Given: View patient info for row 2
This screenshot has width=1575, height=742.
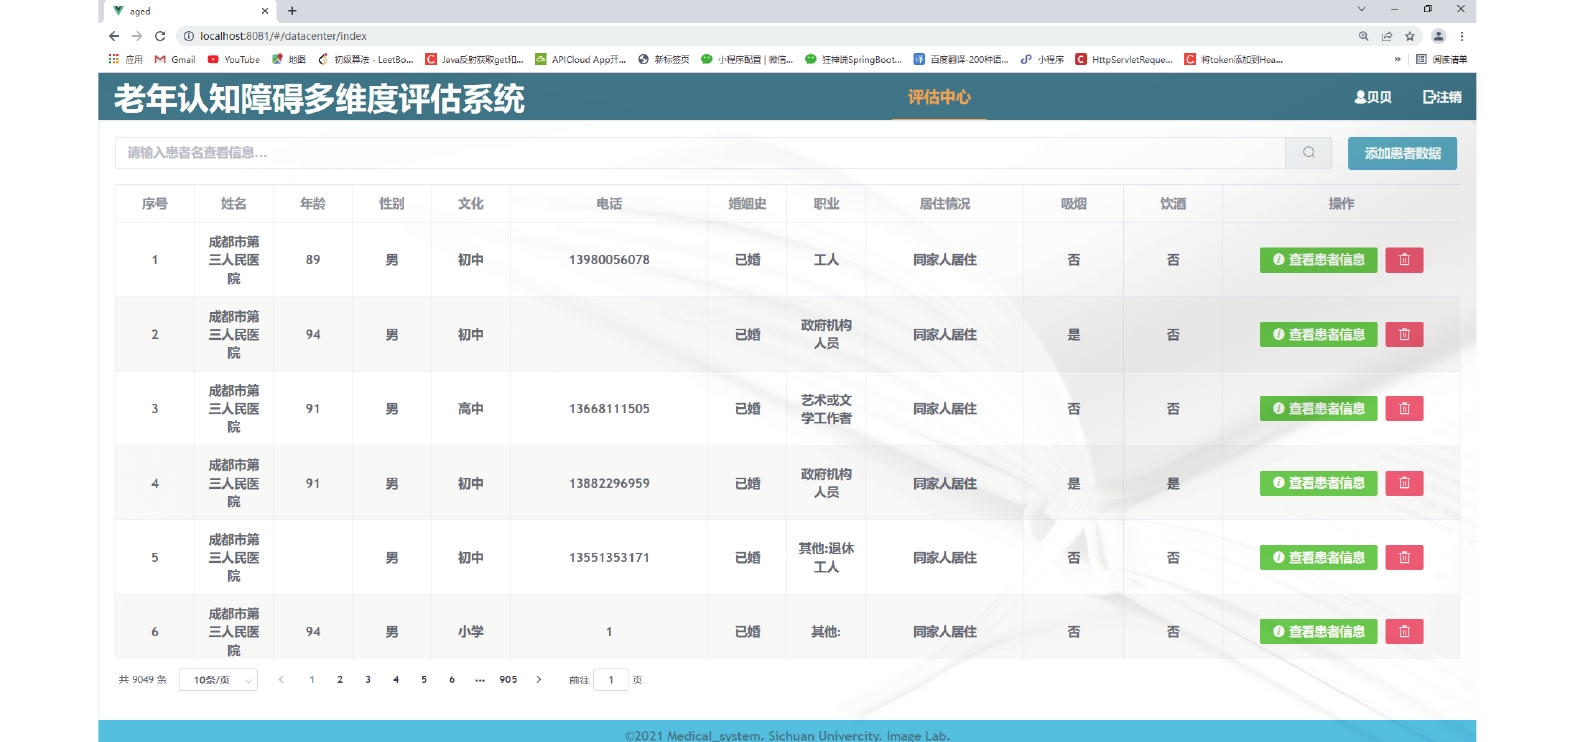Looking at the screenshot, I should 1319,334.
